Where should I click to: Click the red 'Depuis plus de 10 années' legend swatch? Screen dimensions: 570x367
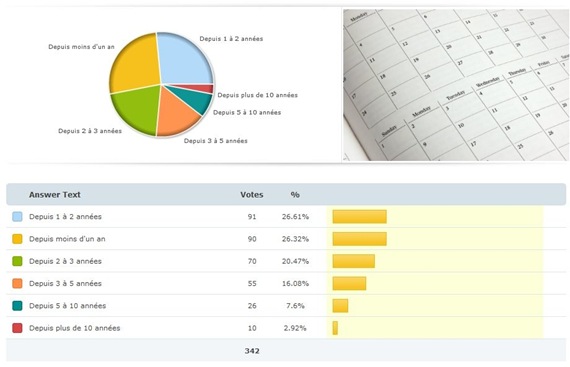click(x=17, y=328)
